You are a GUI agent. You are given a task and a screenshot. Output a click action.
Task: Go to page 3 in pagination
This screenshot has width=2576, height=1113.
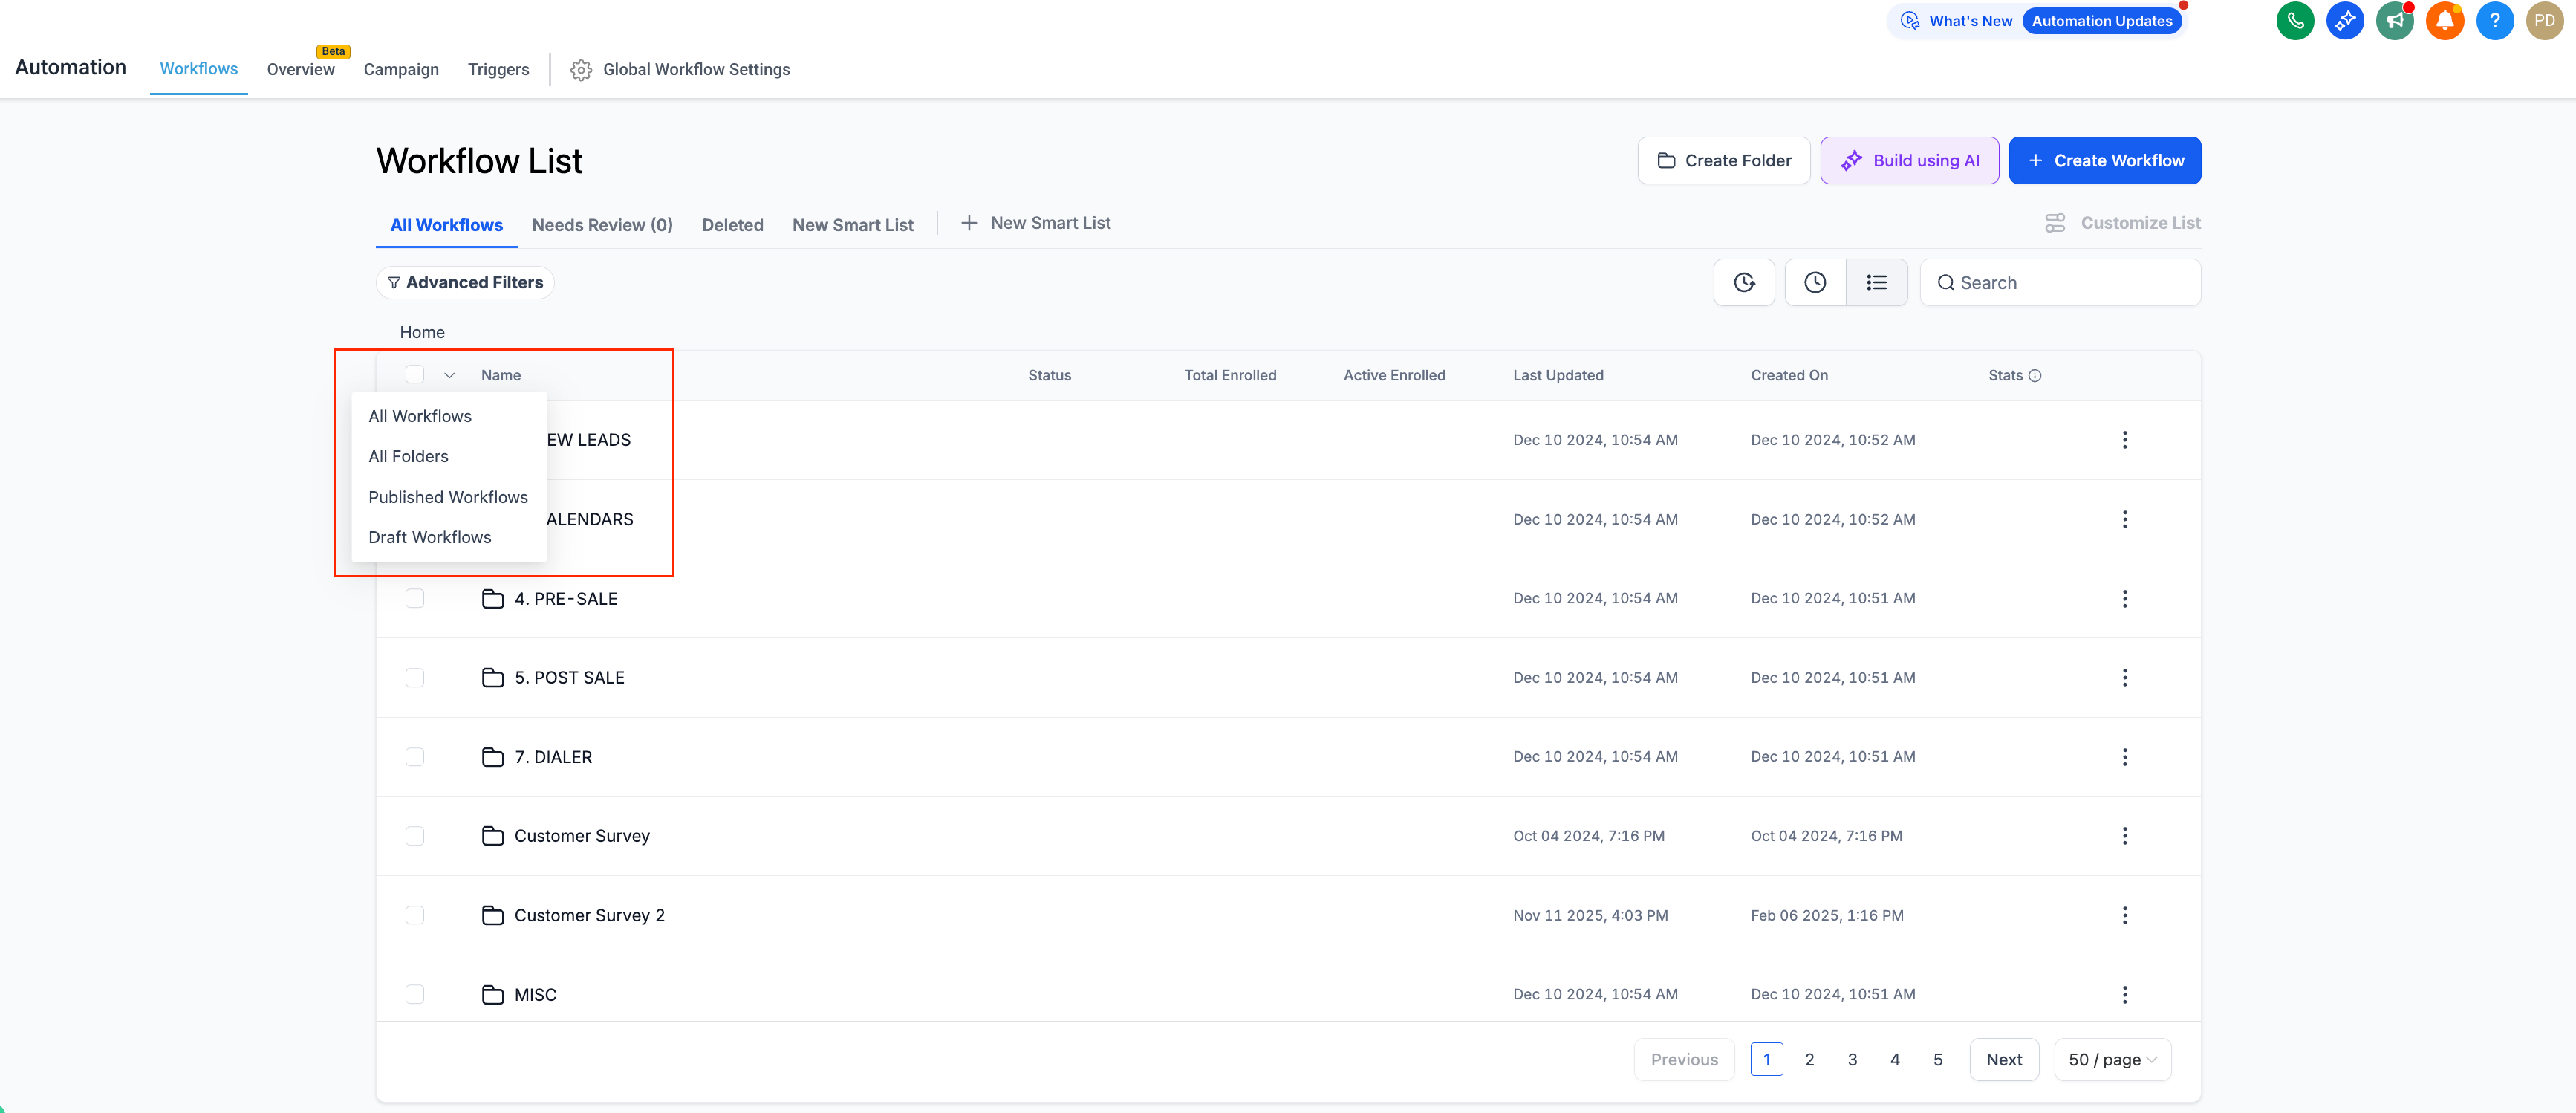[1852, 1060]
